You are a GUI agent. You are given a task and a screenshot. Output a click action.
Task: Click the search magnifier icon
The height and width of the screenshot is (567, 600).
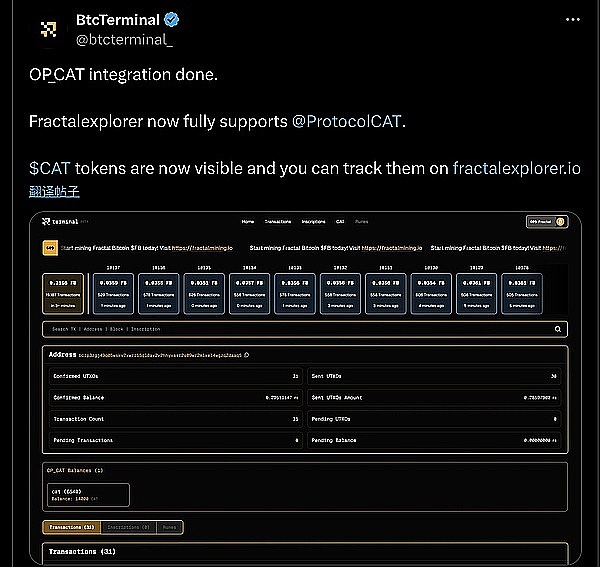tap(558, 328)
